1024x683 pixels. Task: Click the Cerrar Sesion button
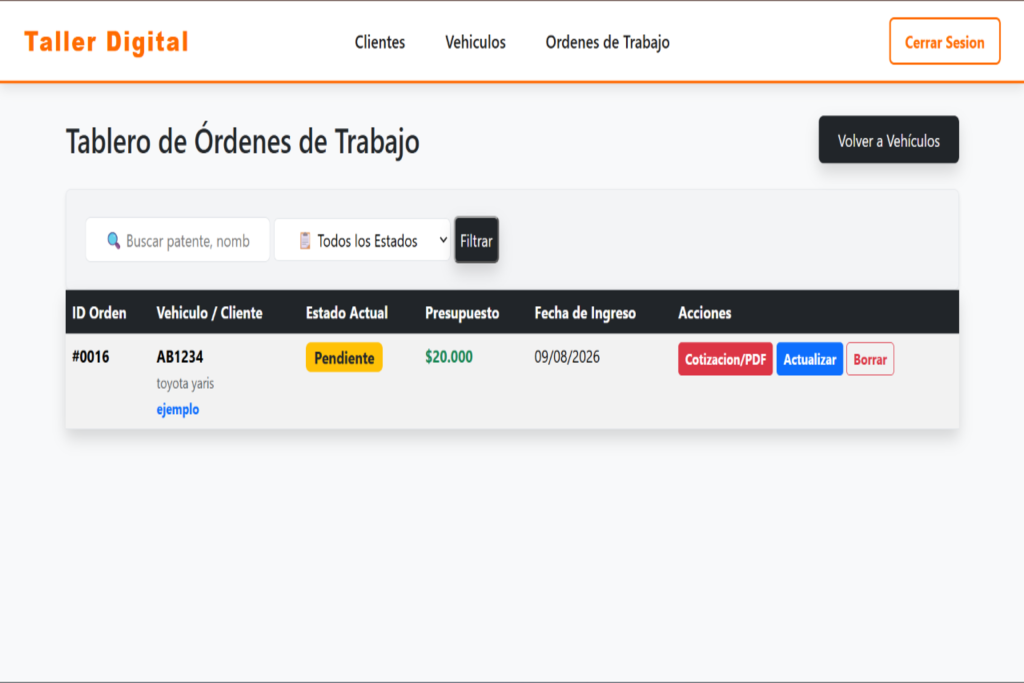[x=944, y=42]
